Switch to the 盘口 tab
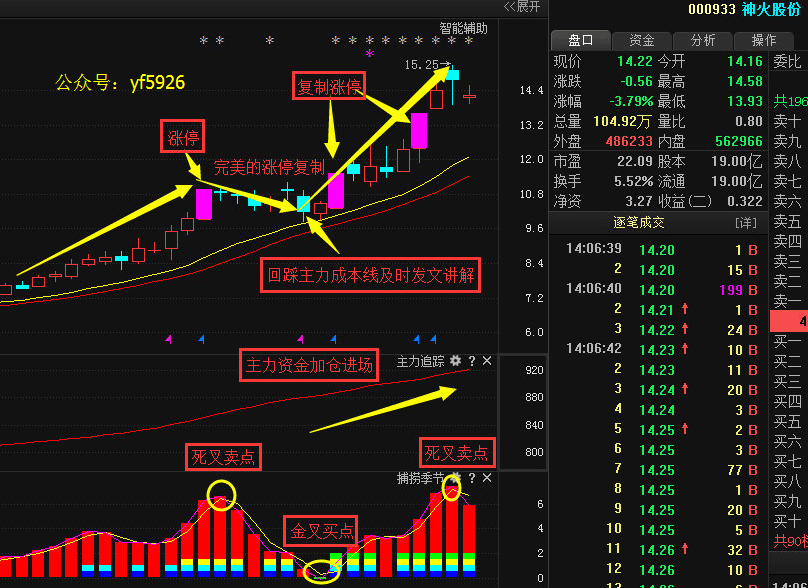 (x=580, y=40)
